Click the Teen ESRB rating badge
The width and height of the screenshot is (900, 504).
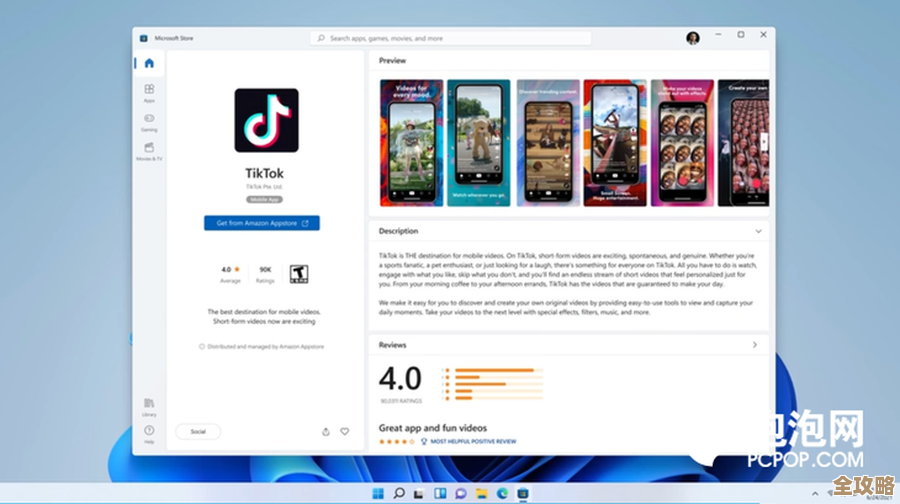(298, 273)
